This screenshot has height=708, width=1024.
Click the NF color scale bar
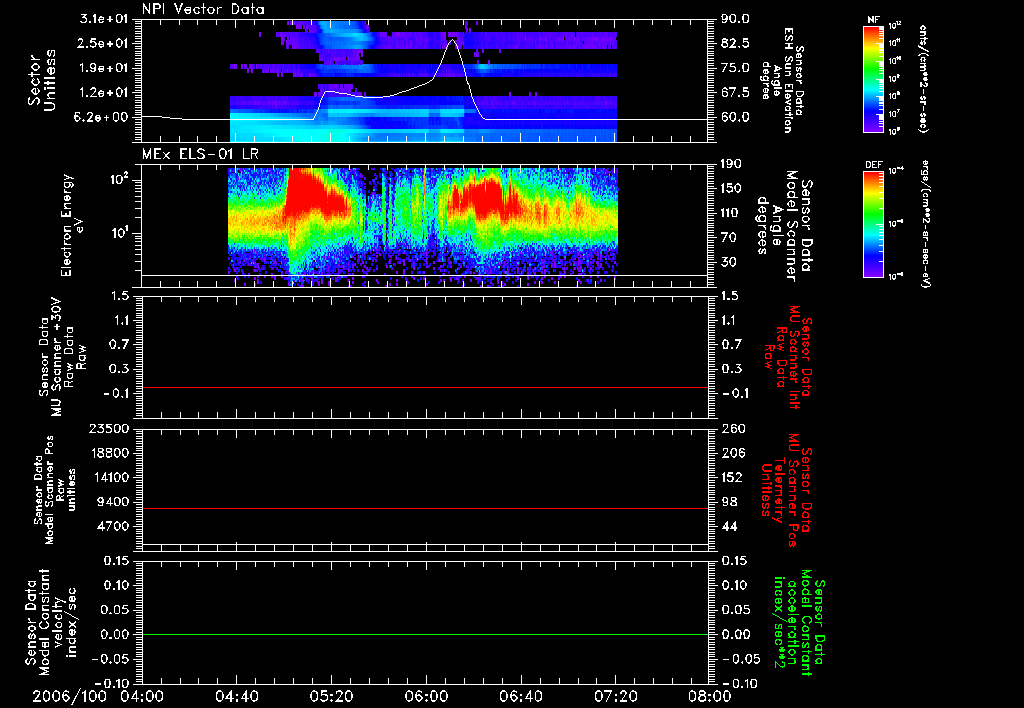click(x=874, y=79)
